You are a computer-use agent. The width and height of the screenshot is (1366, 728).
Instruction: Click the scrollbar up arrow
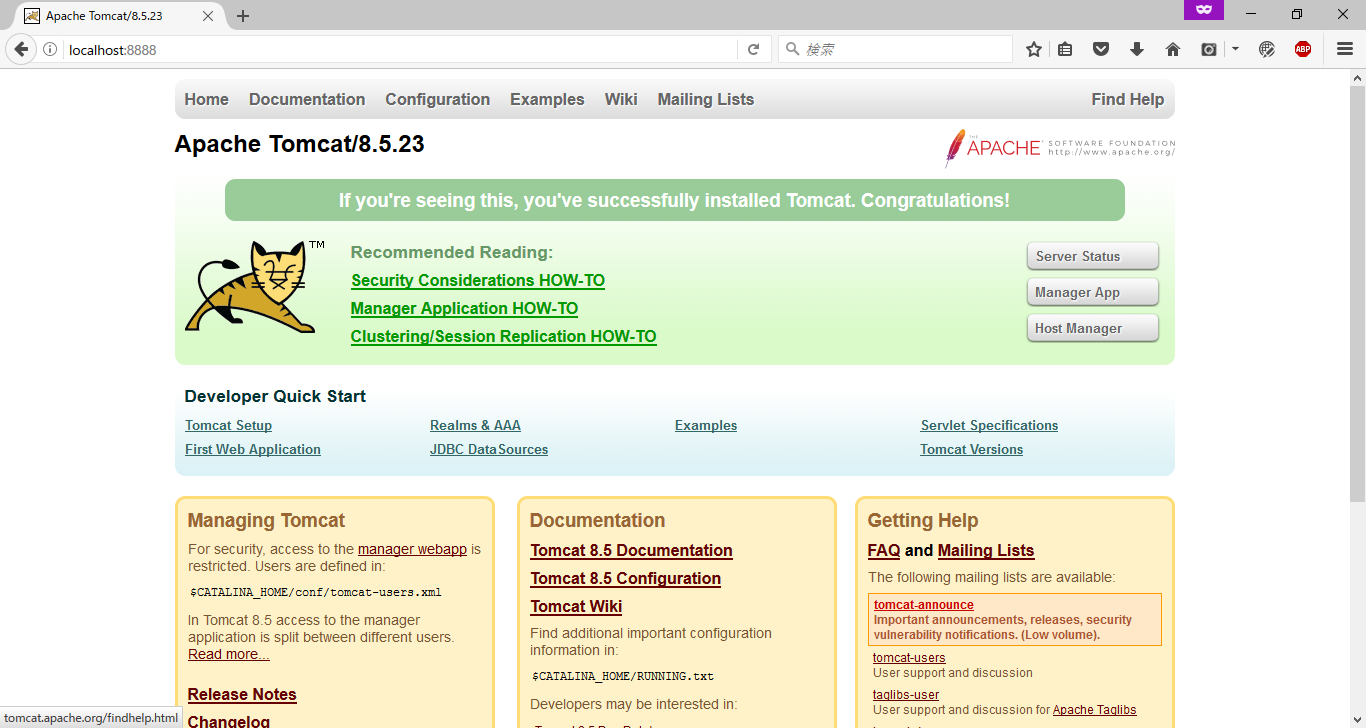(1357, 78)
